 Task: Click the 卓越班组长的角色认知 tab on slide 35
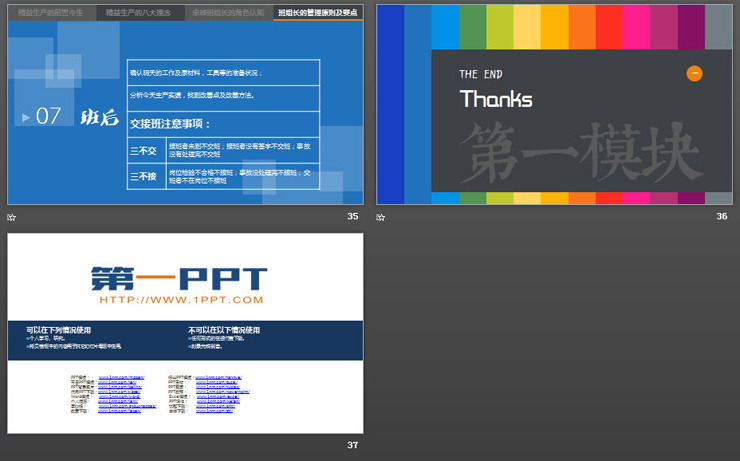228,13
